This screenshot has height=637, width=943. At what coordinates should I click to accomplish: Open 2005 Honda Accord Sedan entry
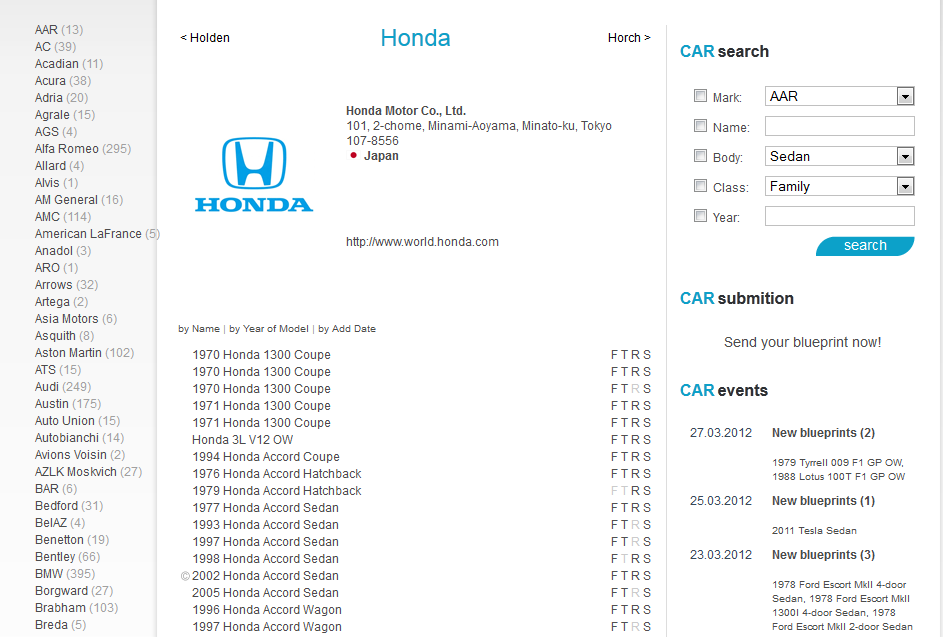coord(265,593)
